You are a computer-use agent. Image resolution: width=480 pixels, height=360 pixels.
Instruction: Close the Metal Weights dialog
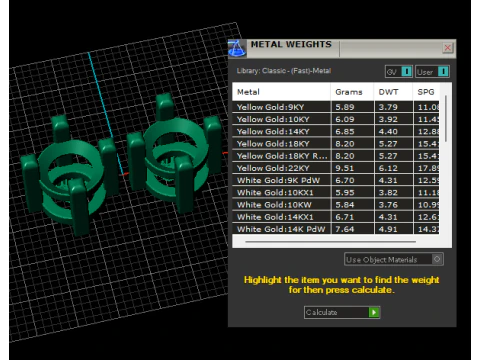click(447, 48)
